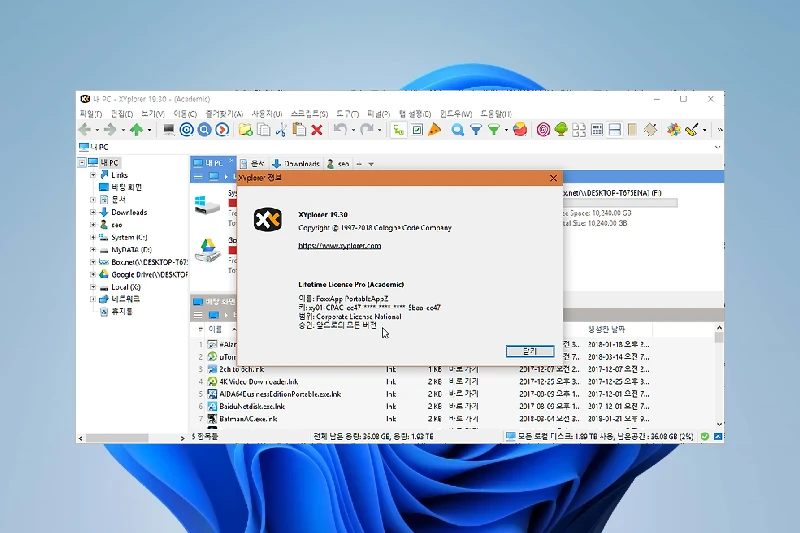
Task: Switch to the seo tab
Action: [338, 164]
